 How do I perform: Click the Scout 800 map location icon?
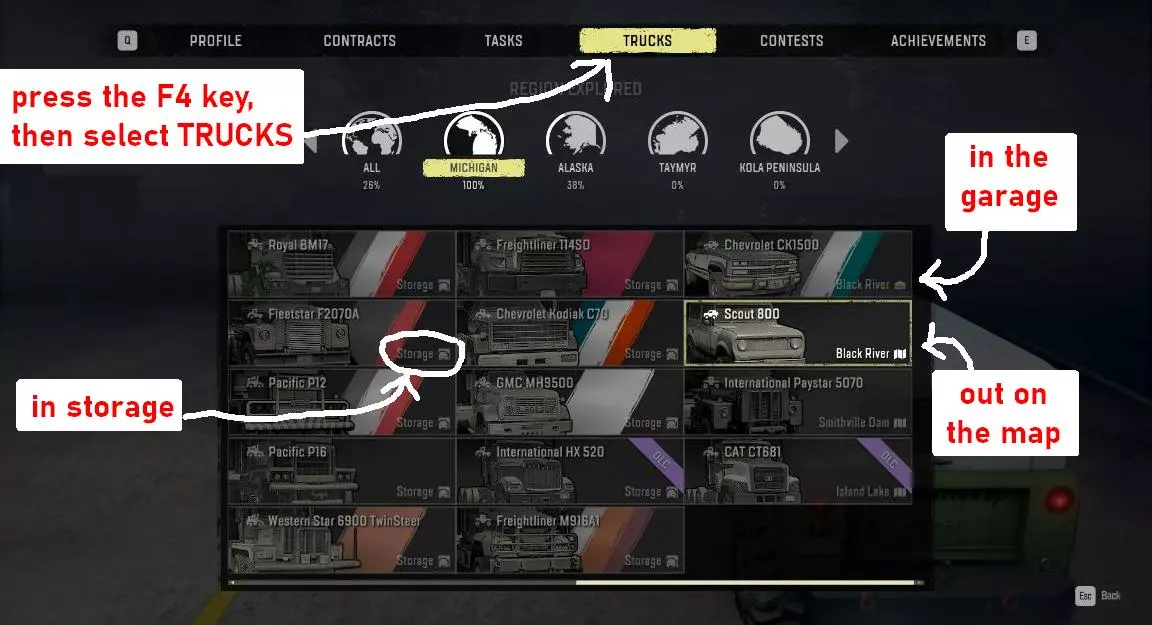pos(900,354)
